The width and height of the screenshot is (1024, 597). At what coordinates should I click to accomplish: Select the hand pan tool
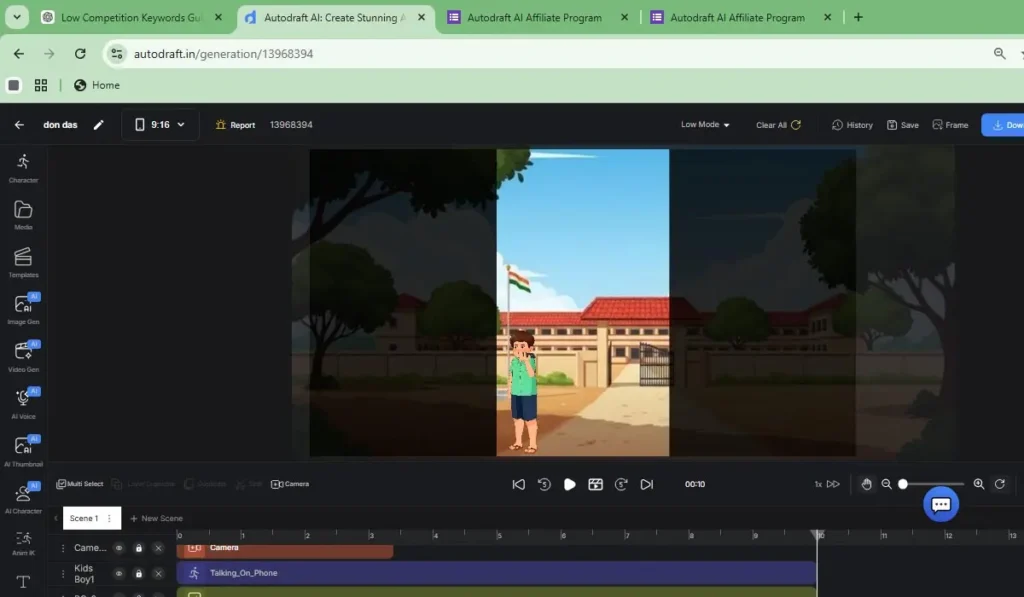click(x=866, y=484)
